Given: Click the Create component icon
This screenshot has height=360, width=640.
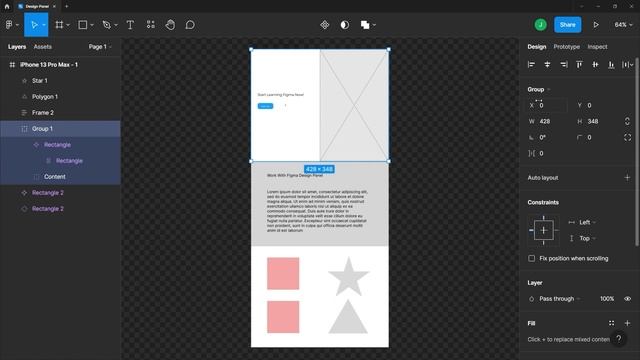Looking at the screenshot, I should (324, 25).
